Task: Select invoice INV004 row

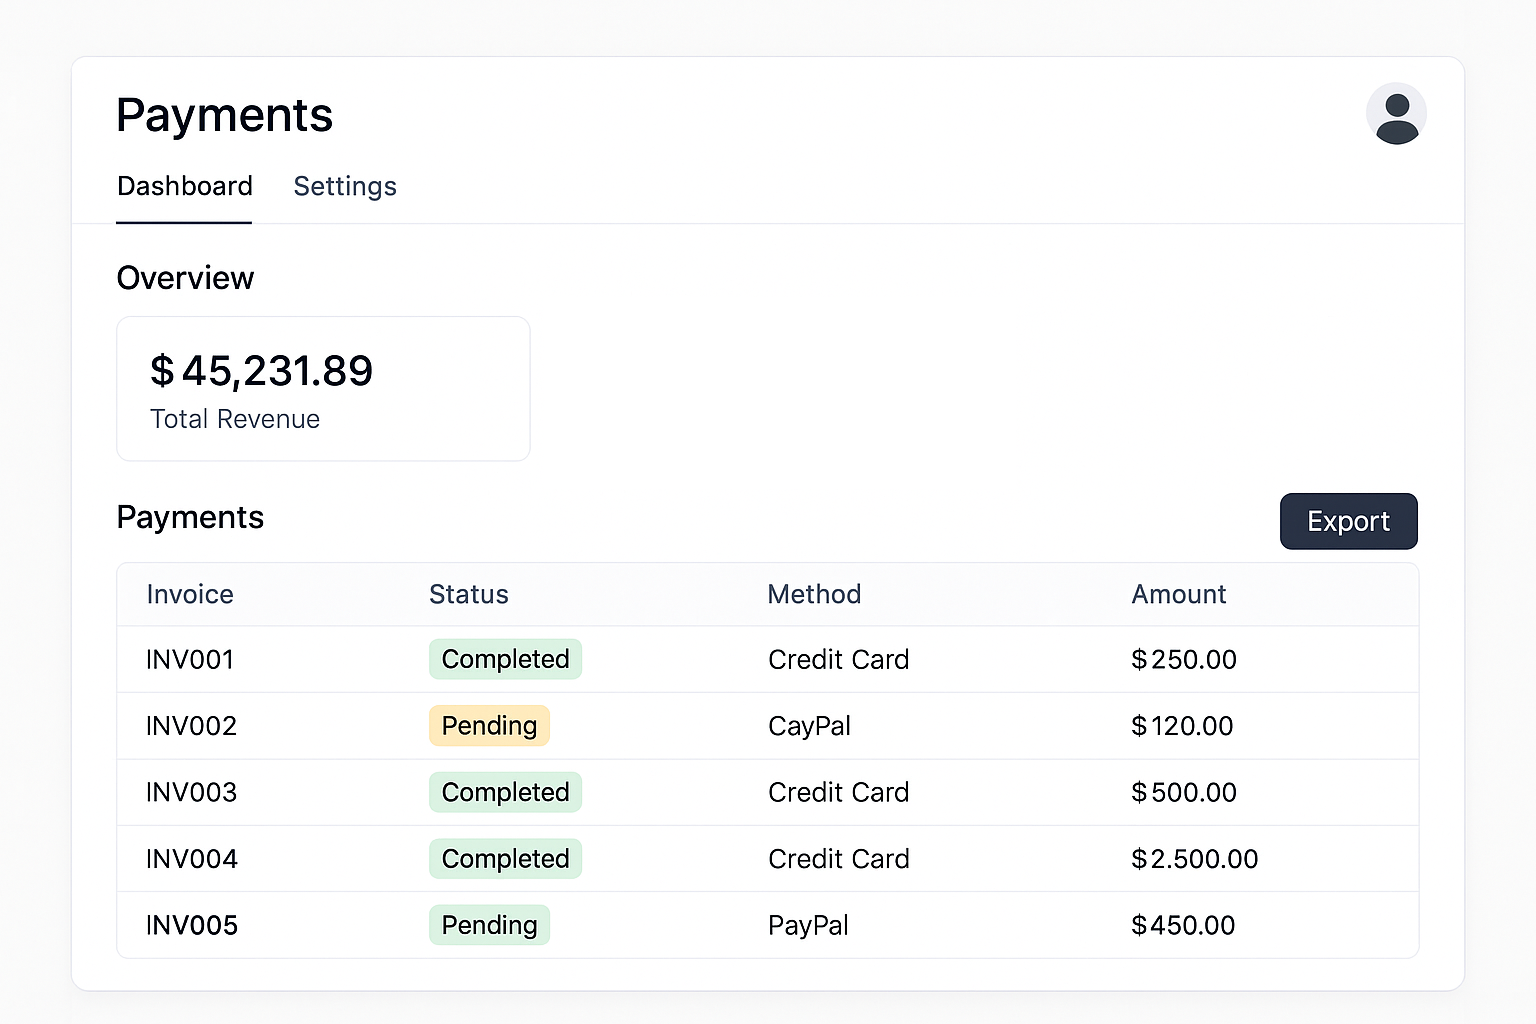Action: tap(192, 858)
